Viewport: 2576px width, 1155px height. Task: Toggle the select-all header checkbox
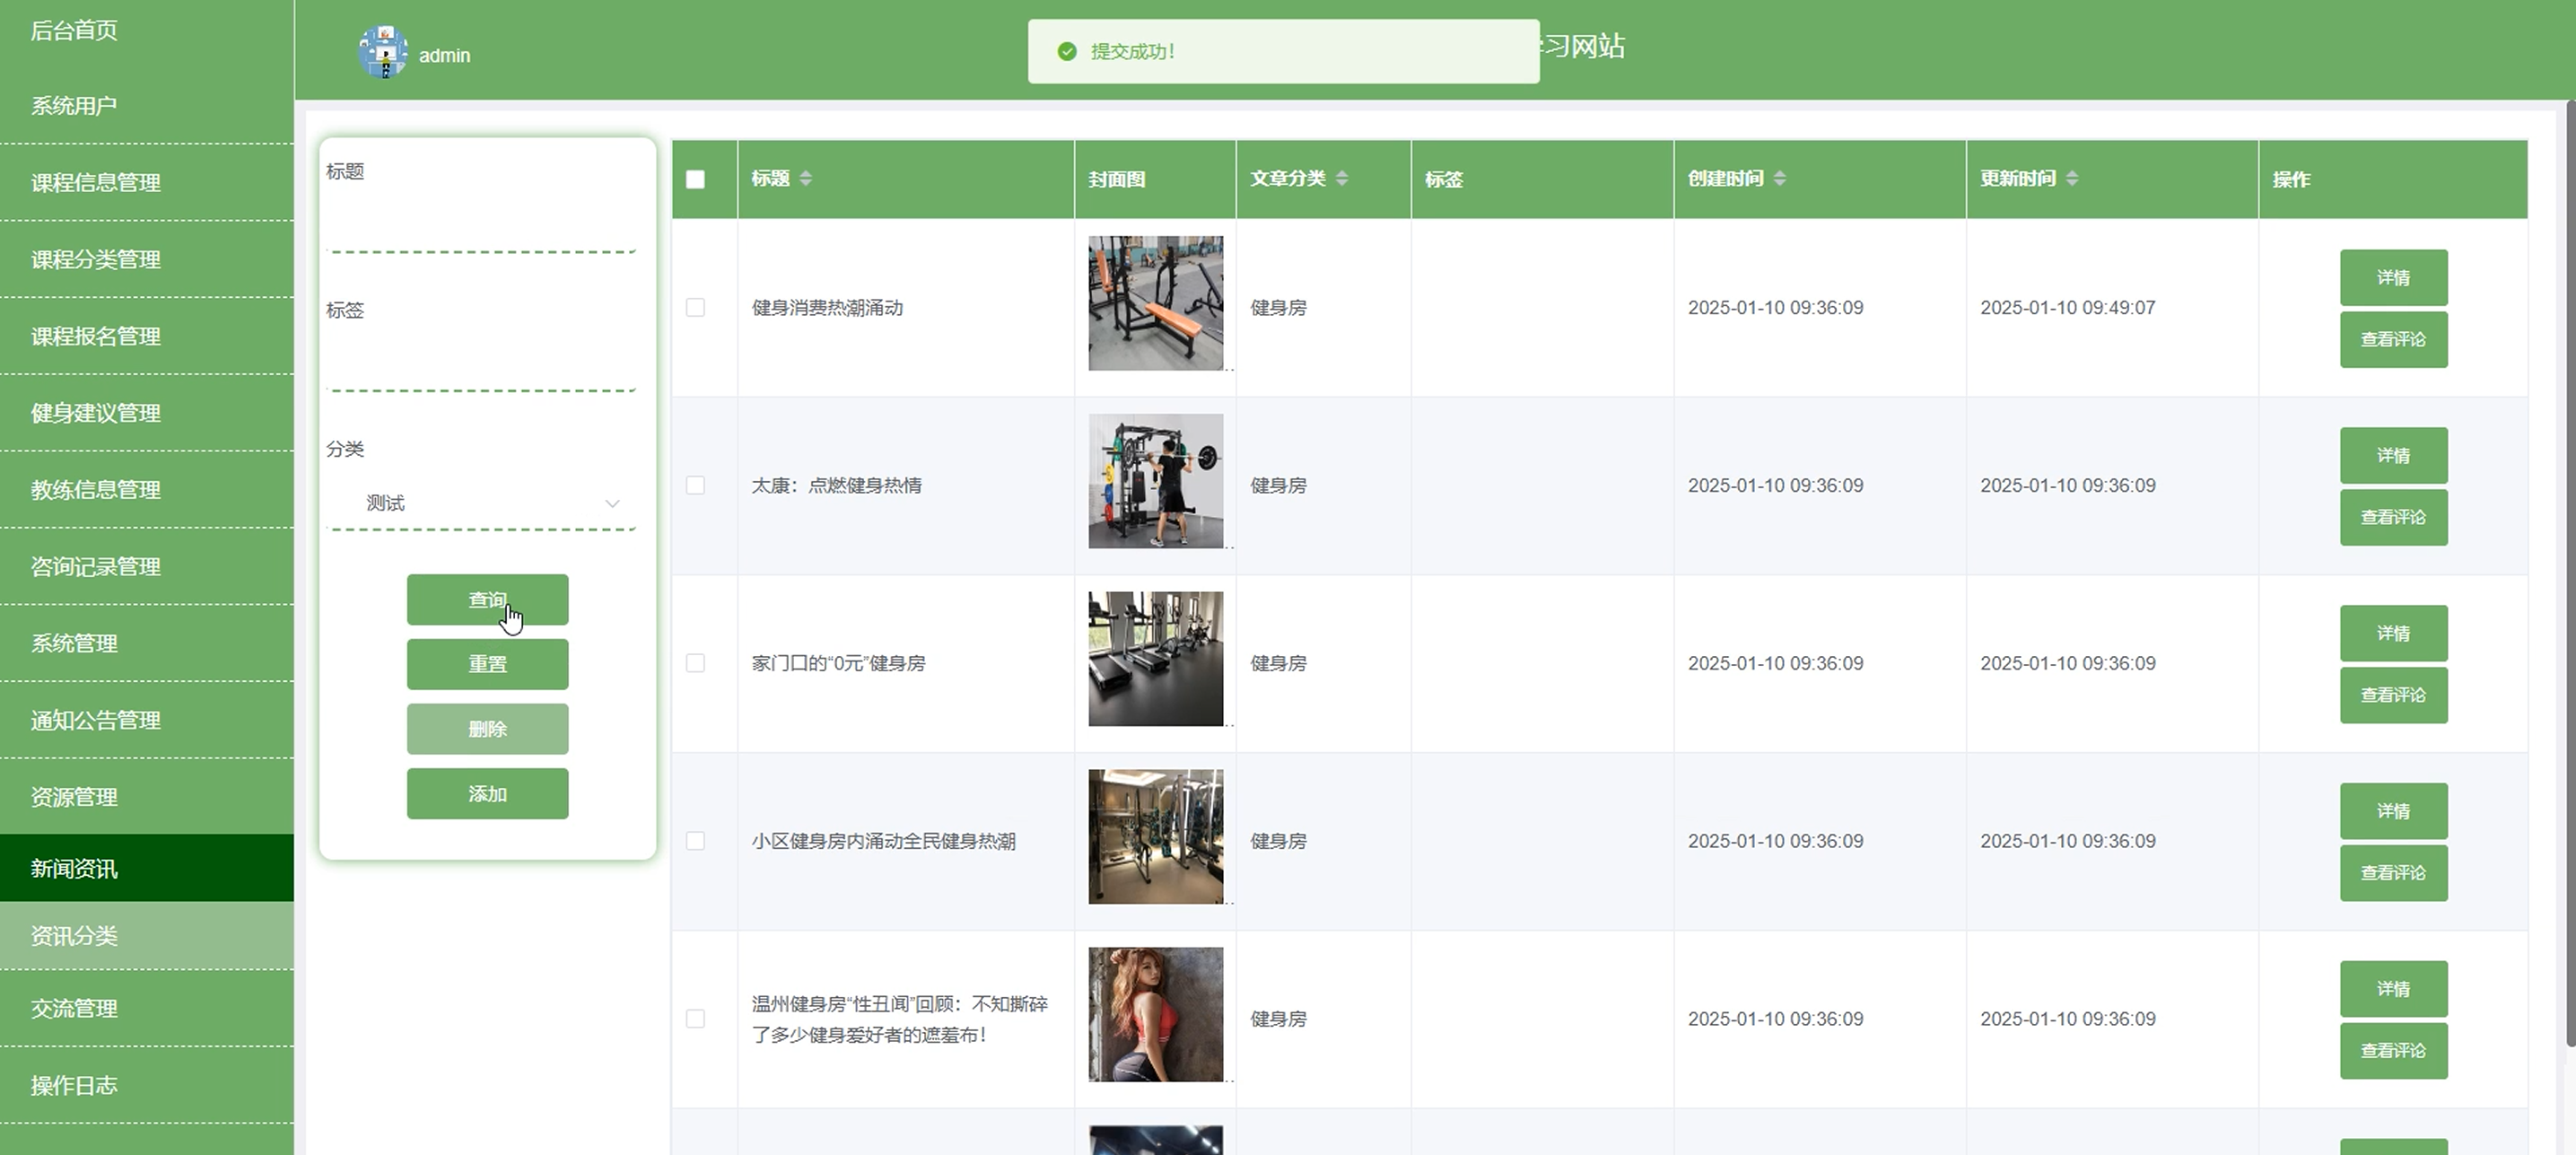[x=695, y=179]
